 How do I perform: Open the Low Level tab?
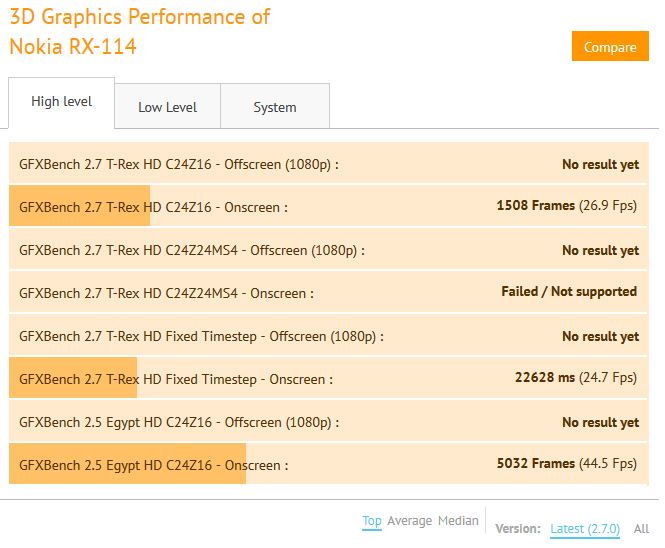point(168,106)
